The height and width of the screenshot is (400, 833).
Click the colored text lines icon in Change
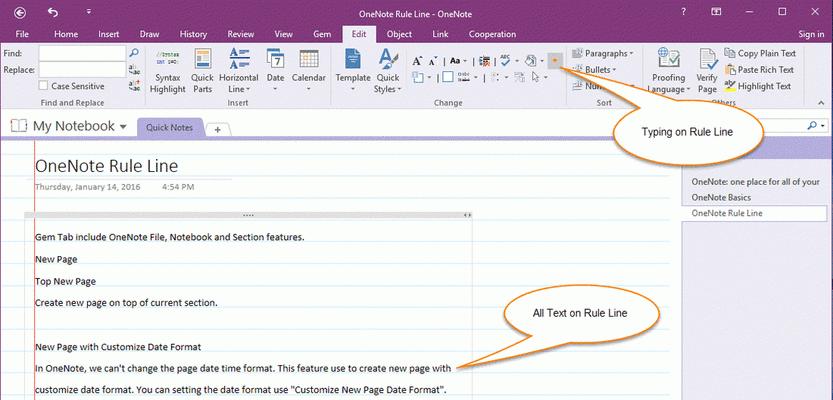click(x=484, y=61)
